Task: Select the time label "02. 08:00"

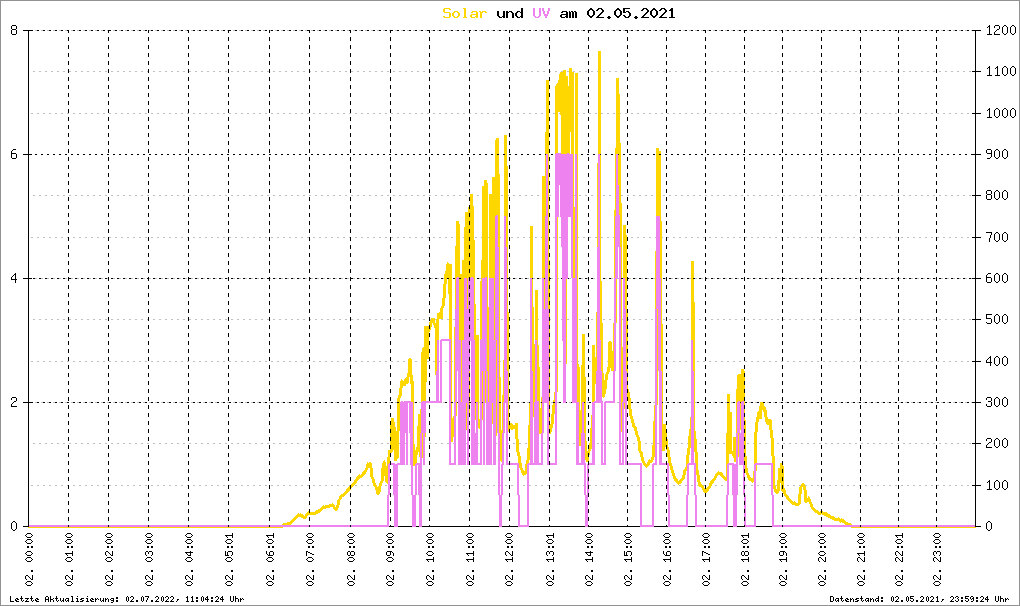Action: click(351, 559)
